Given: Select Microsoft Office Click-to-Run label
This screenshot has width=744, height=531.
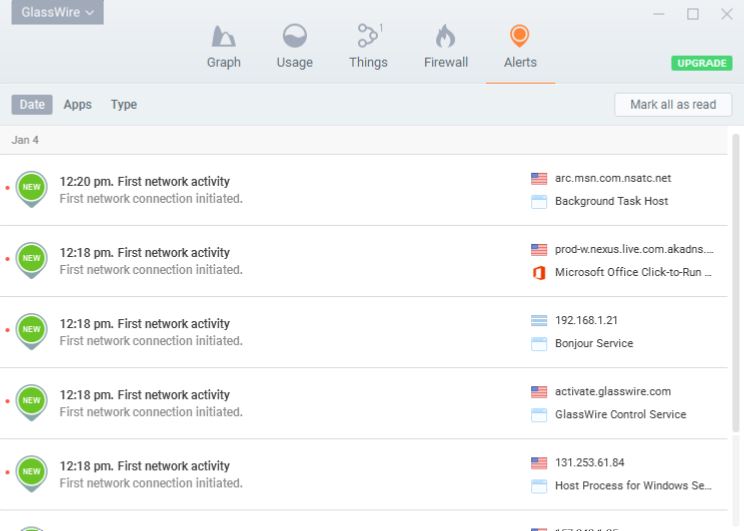Looking at the screenshot, I should (x=633, y=272).
